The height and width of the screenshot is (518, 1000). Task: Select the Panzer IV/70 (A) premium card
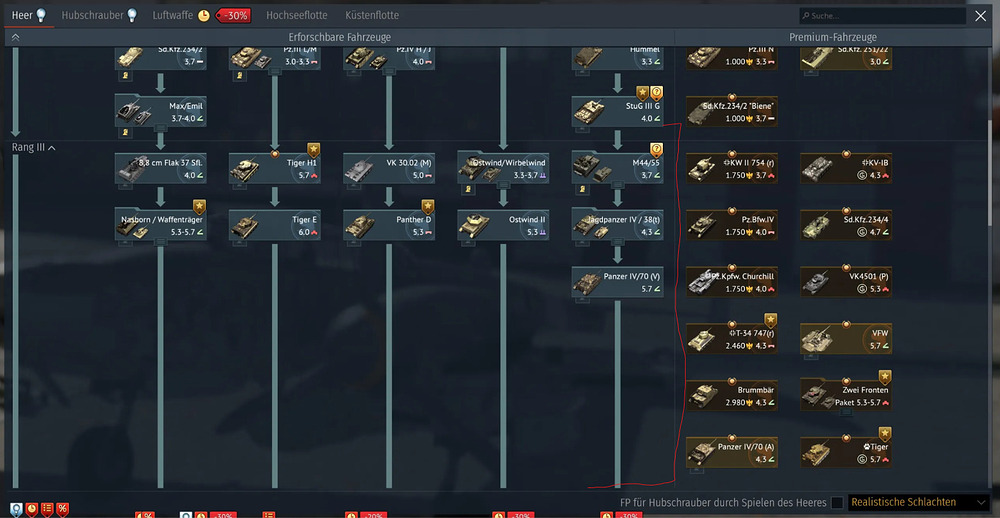tap(732, 452)
